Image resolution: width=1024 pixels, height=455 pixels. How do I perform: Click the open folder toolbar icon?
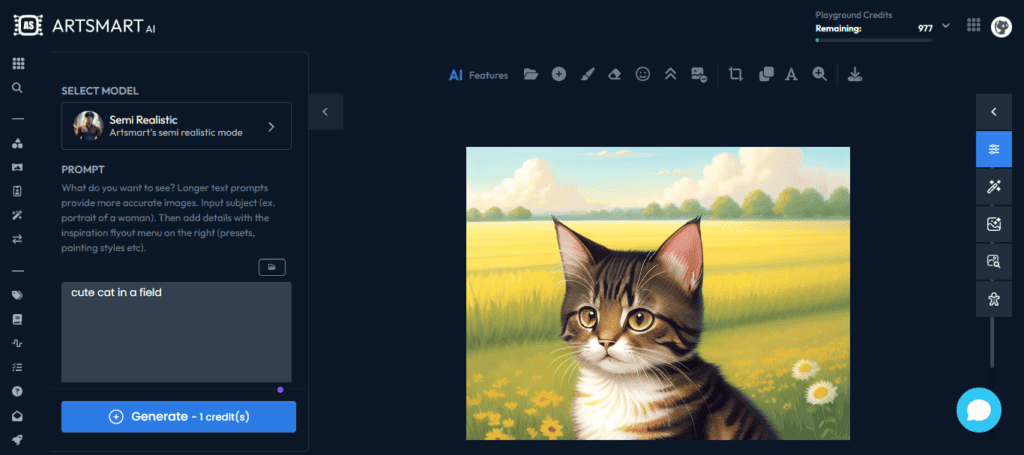531,74
